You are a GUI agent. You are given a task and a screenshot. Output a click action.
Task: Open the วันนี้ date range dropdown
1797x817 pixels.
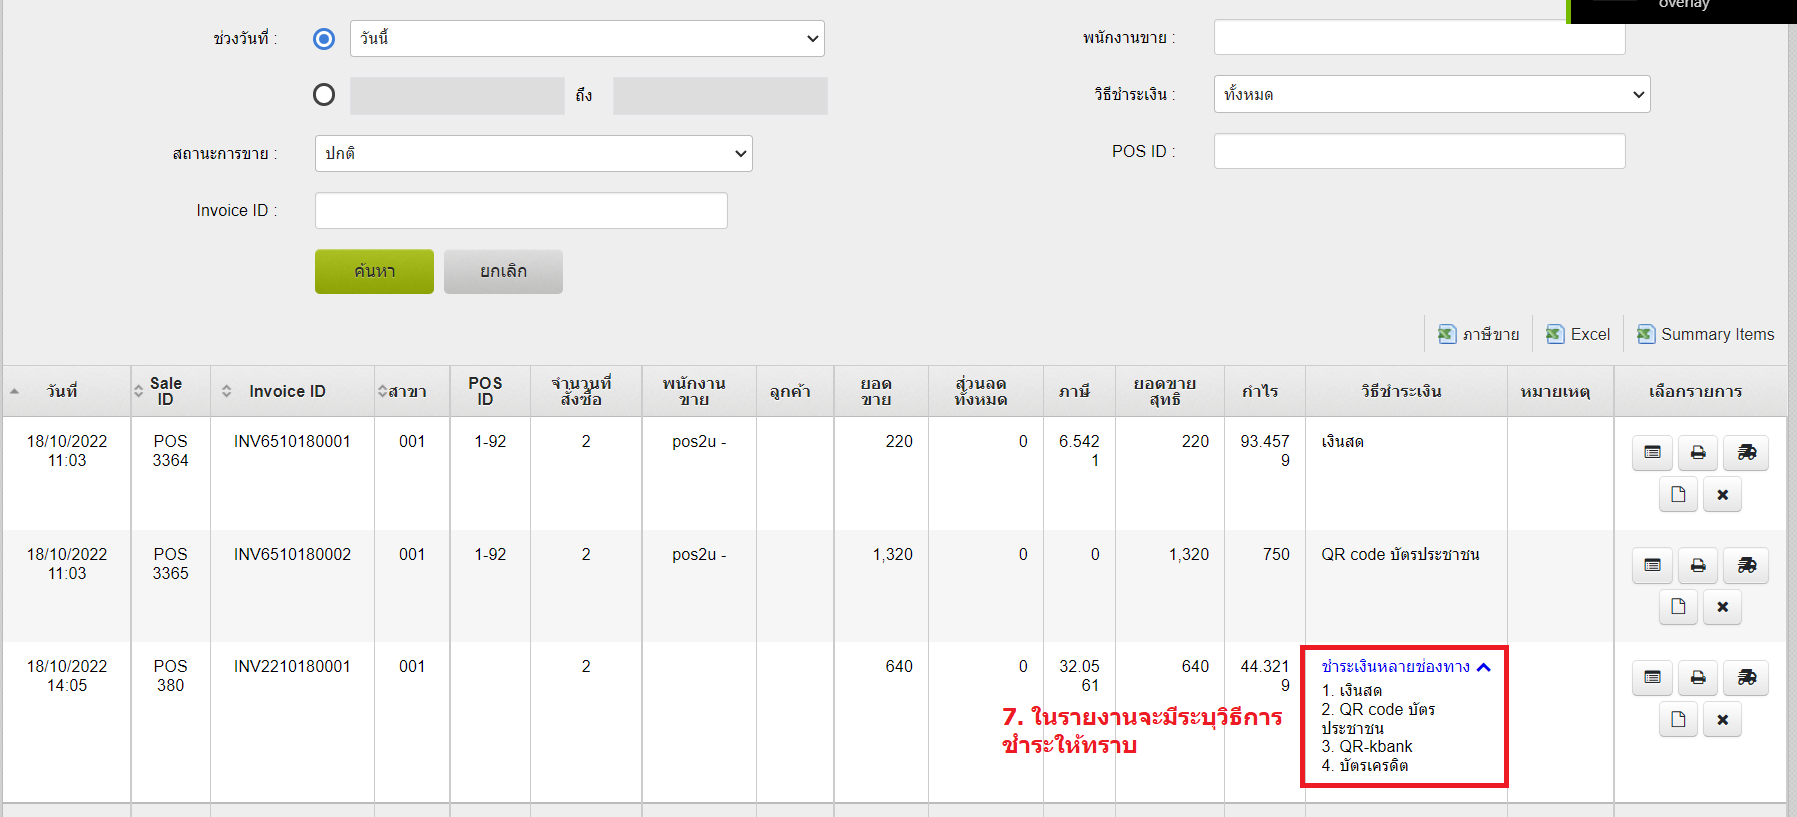587,38
